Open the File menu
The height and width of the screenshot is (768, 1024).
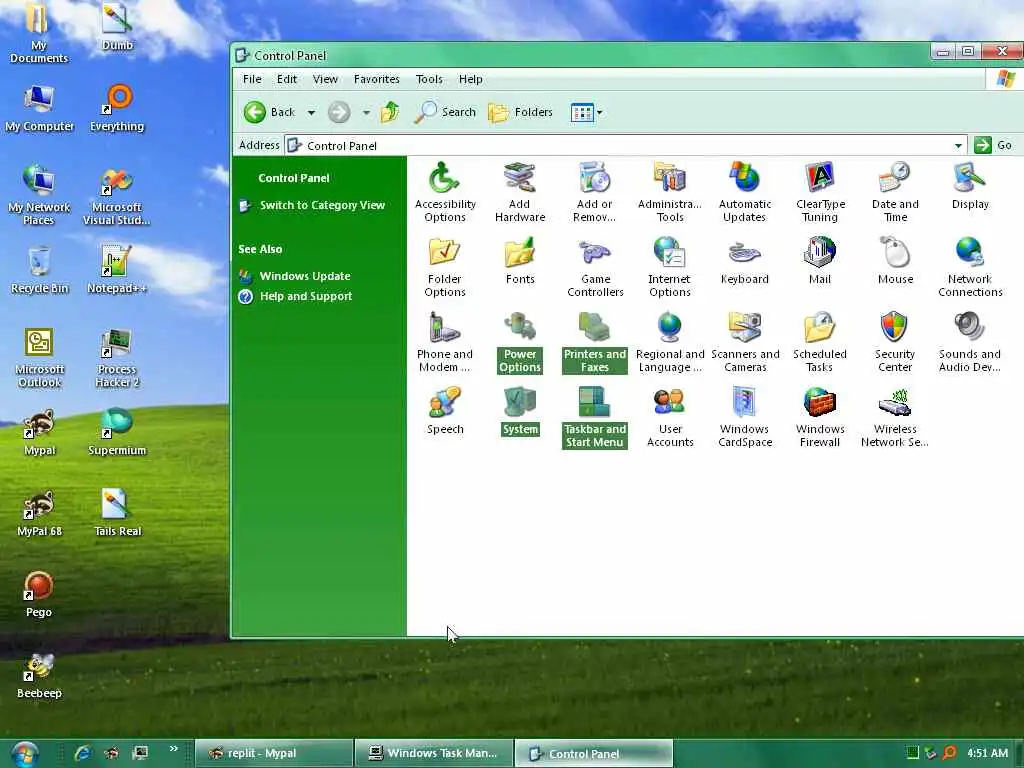[x=252, y=79]
